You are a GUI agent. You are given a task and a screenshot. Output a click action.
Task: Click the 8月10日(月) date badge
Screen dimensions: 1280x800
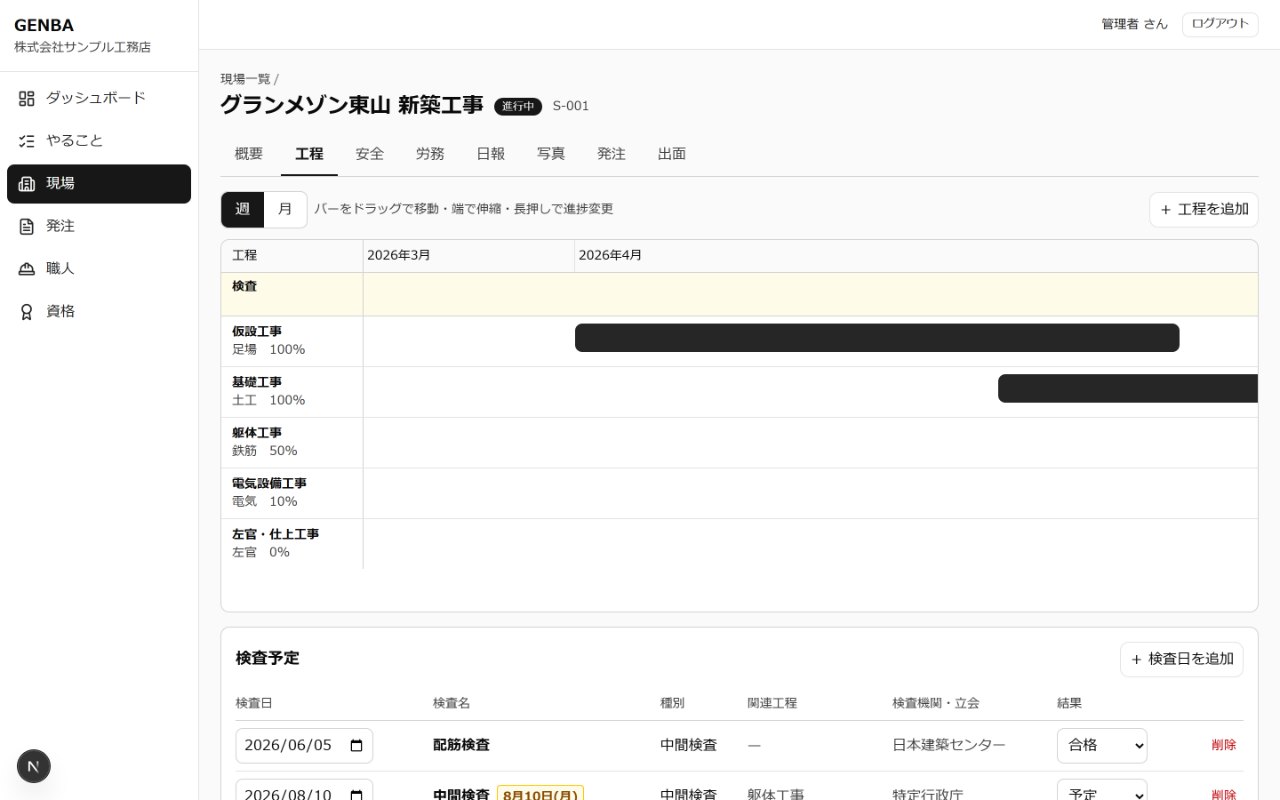[x=540, y=794]
